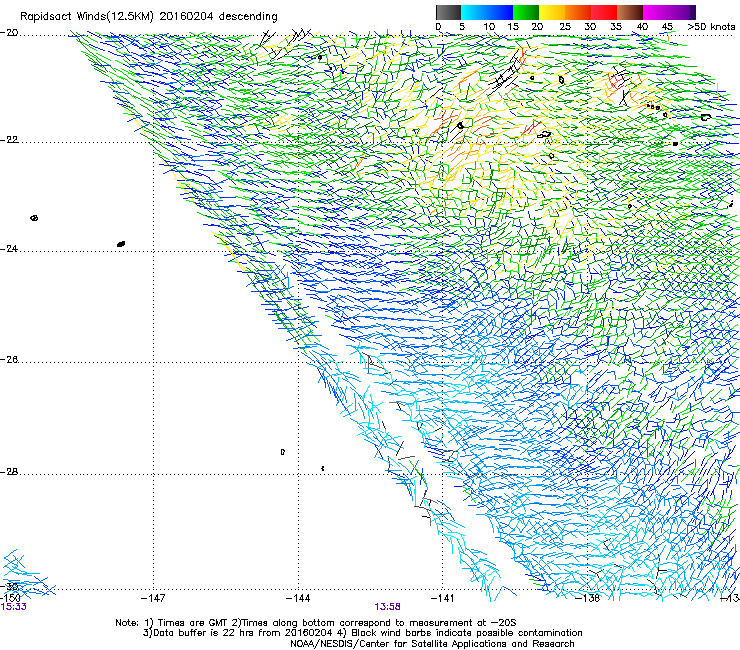This screenshot has height=650, width=740.
Task: Click the '-22' latitude label
Action: coord(9,139)
